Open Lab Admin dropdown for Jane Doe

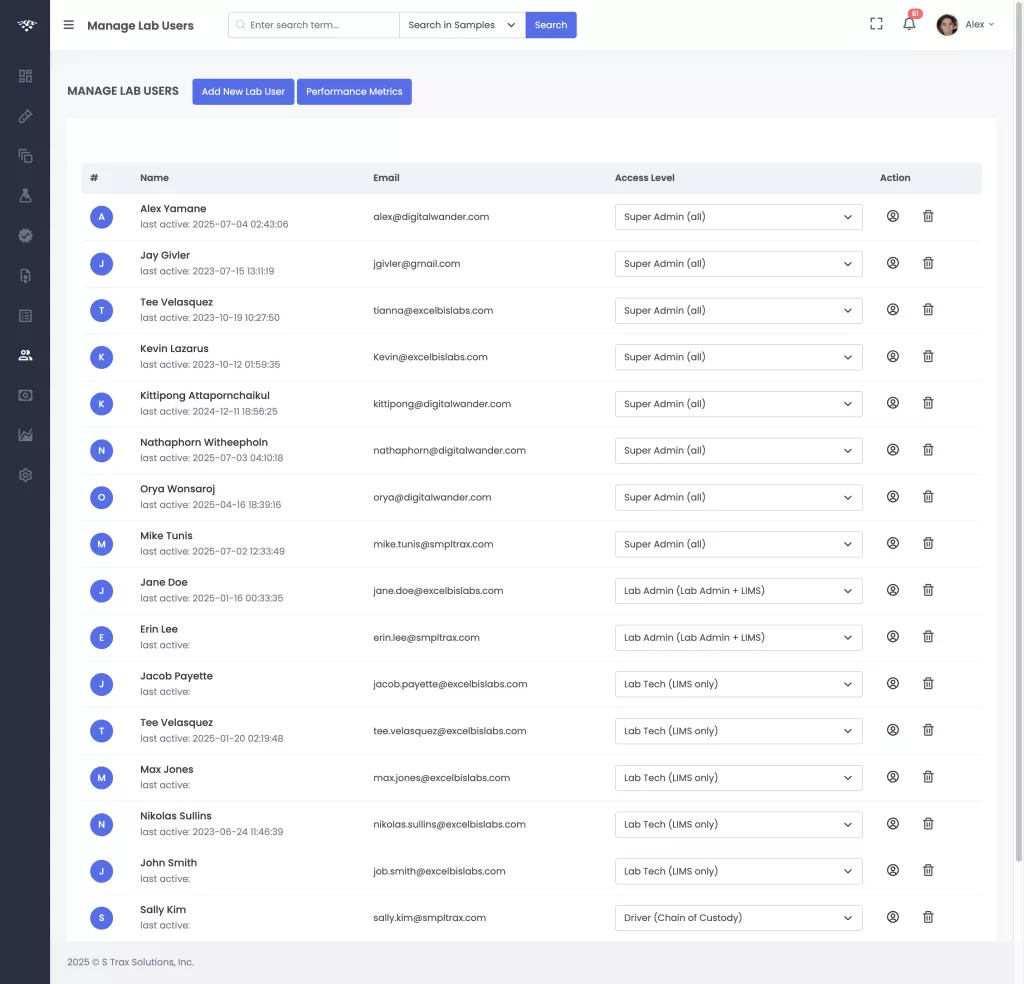click(738, 591)
